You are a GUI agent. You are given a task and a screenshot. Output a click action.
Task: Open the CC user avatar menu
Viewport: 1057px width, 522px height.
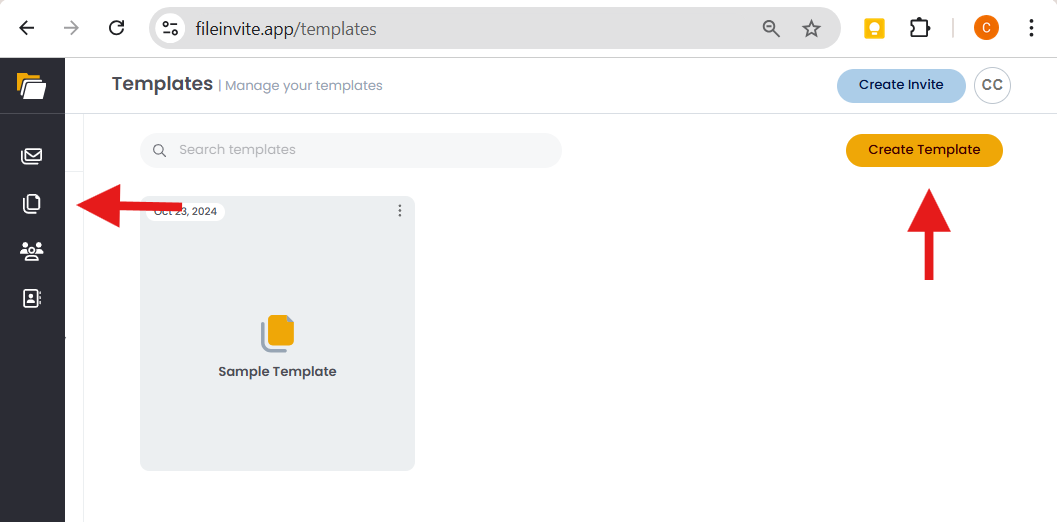click(x=992, y=85)
